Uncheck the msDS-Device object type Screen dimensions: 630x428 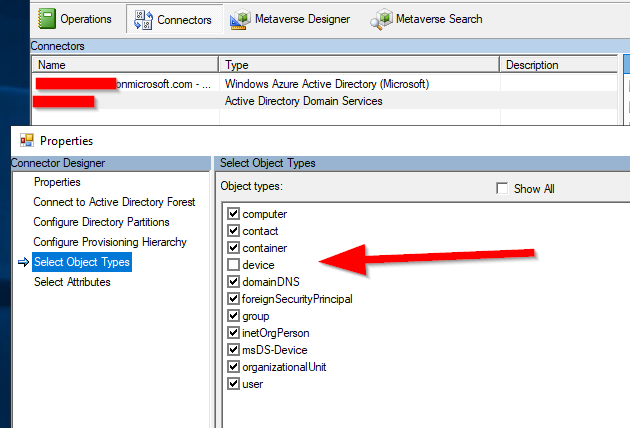pyautogui.click(x=233, y=350)
